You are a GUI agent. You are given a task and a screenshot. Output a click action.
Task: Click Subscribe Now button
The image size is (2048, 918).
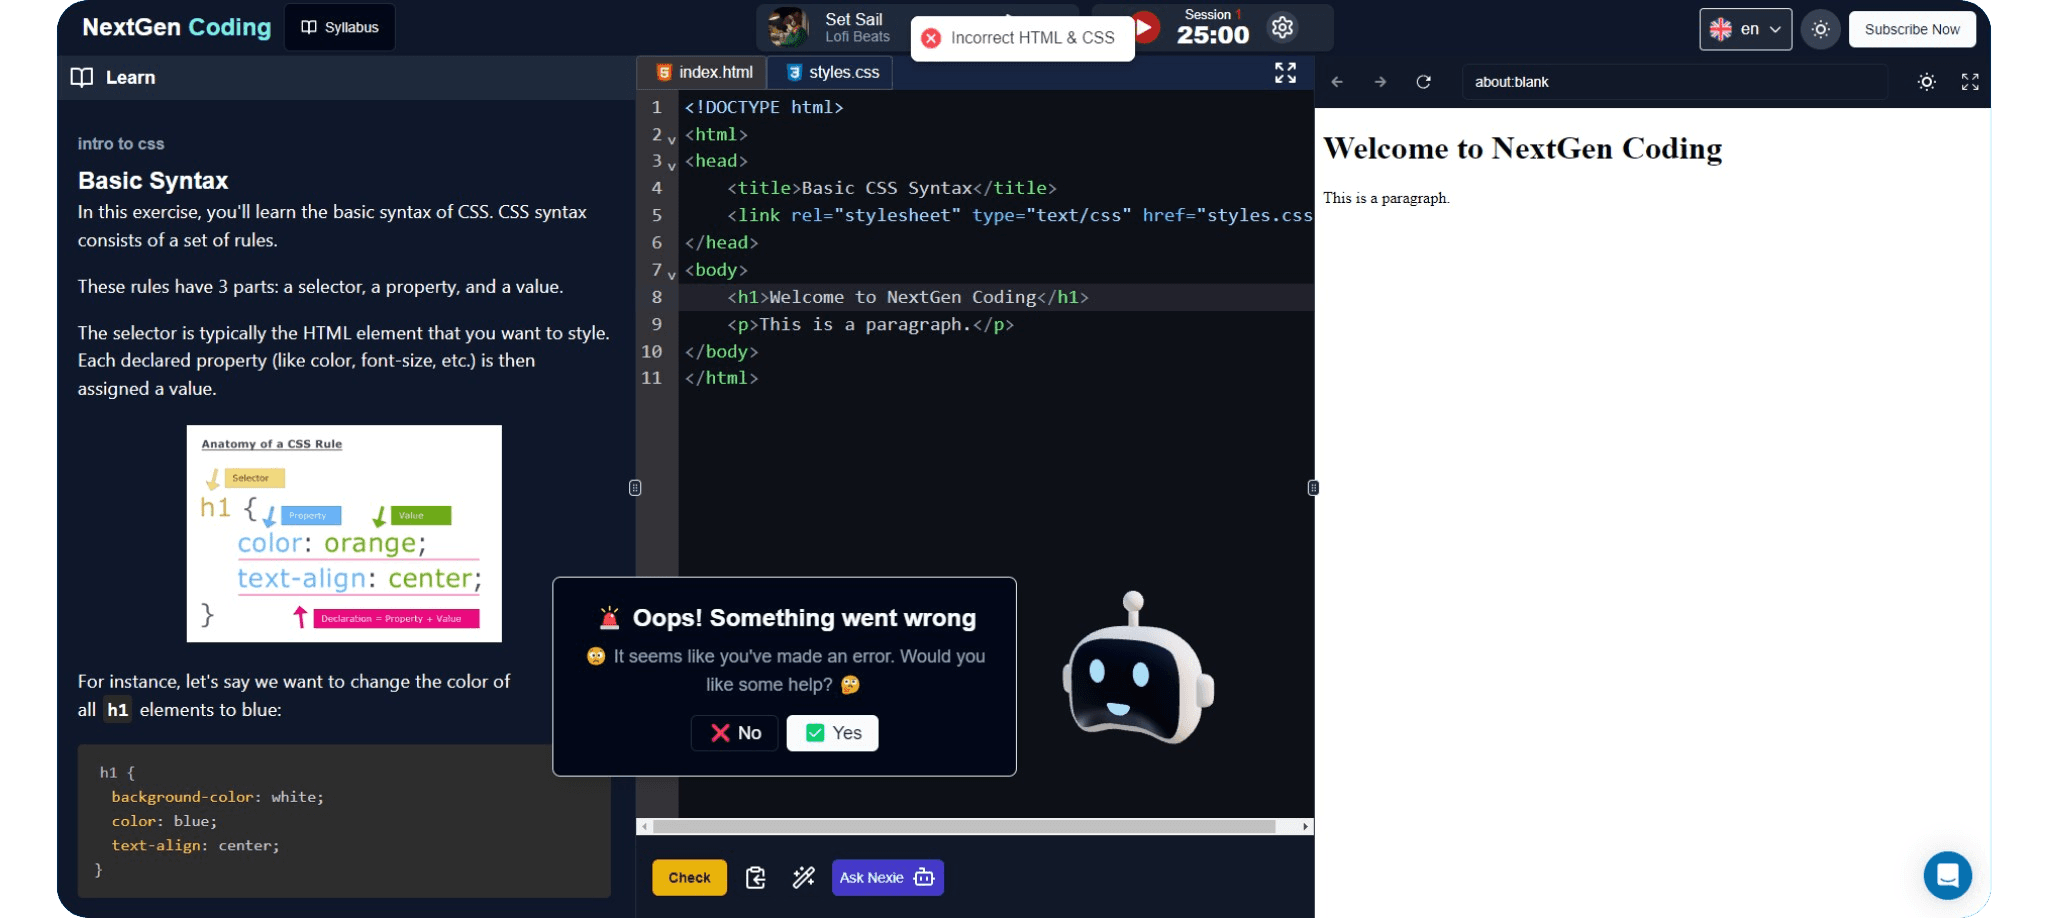pos(1912,29)
